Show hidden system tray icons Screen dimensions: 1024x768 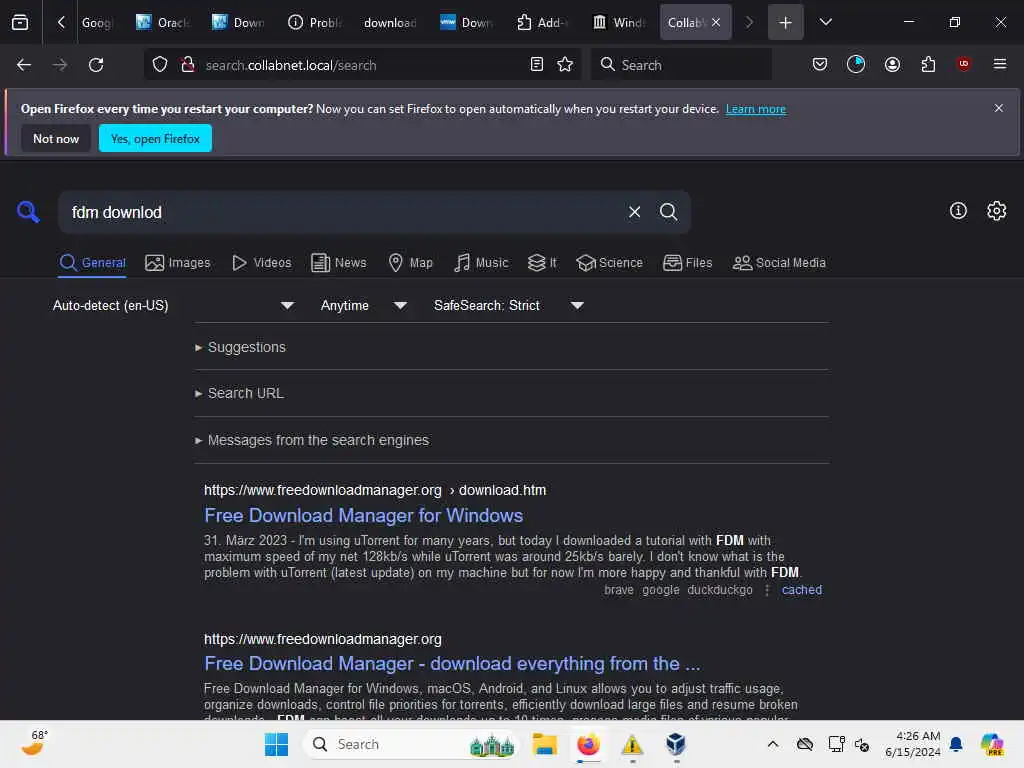point(773,744)
